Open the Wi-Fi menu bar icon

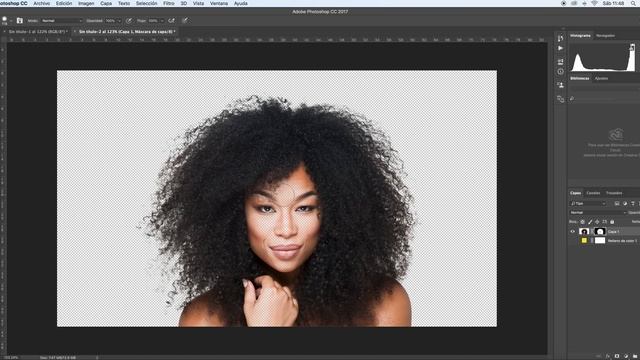coord(594,3)
